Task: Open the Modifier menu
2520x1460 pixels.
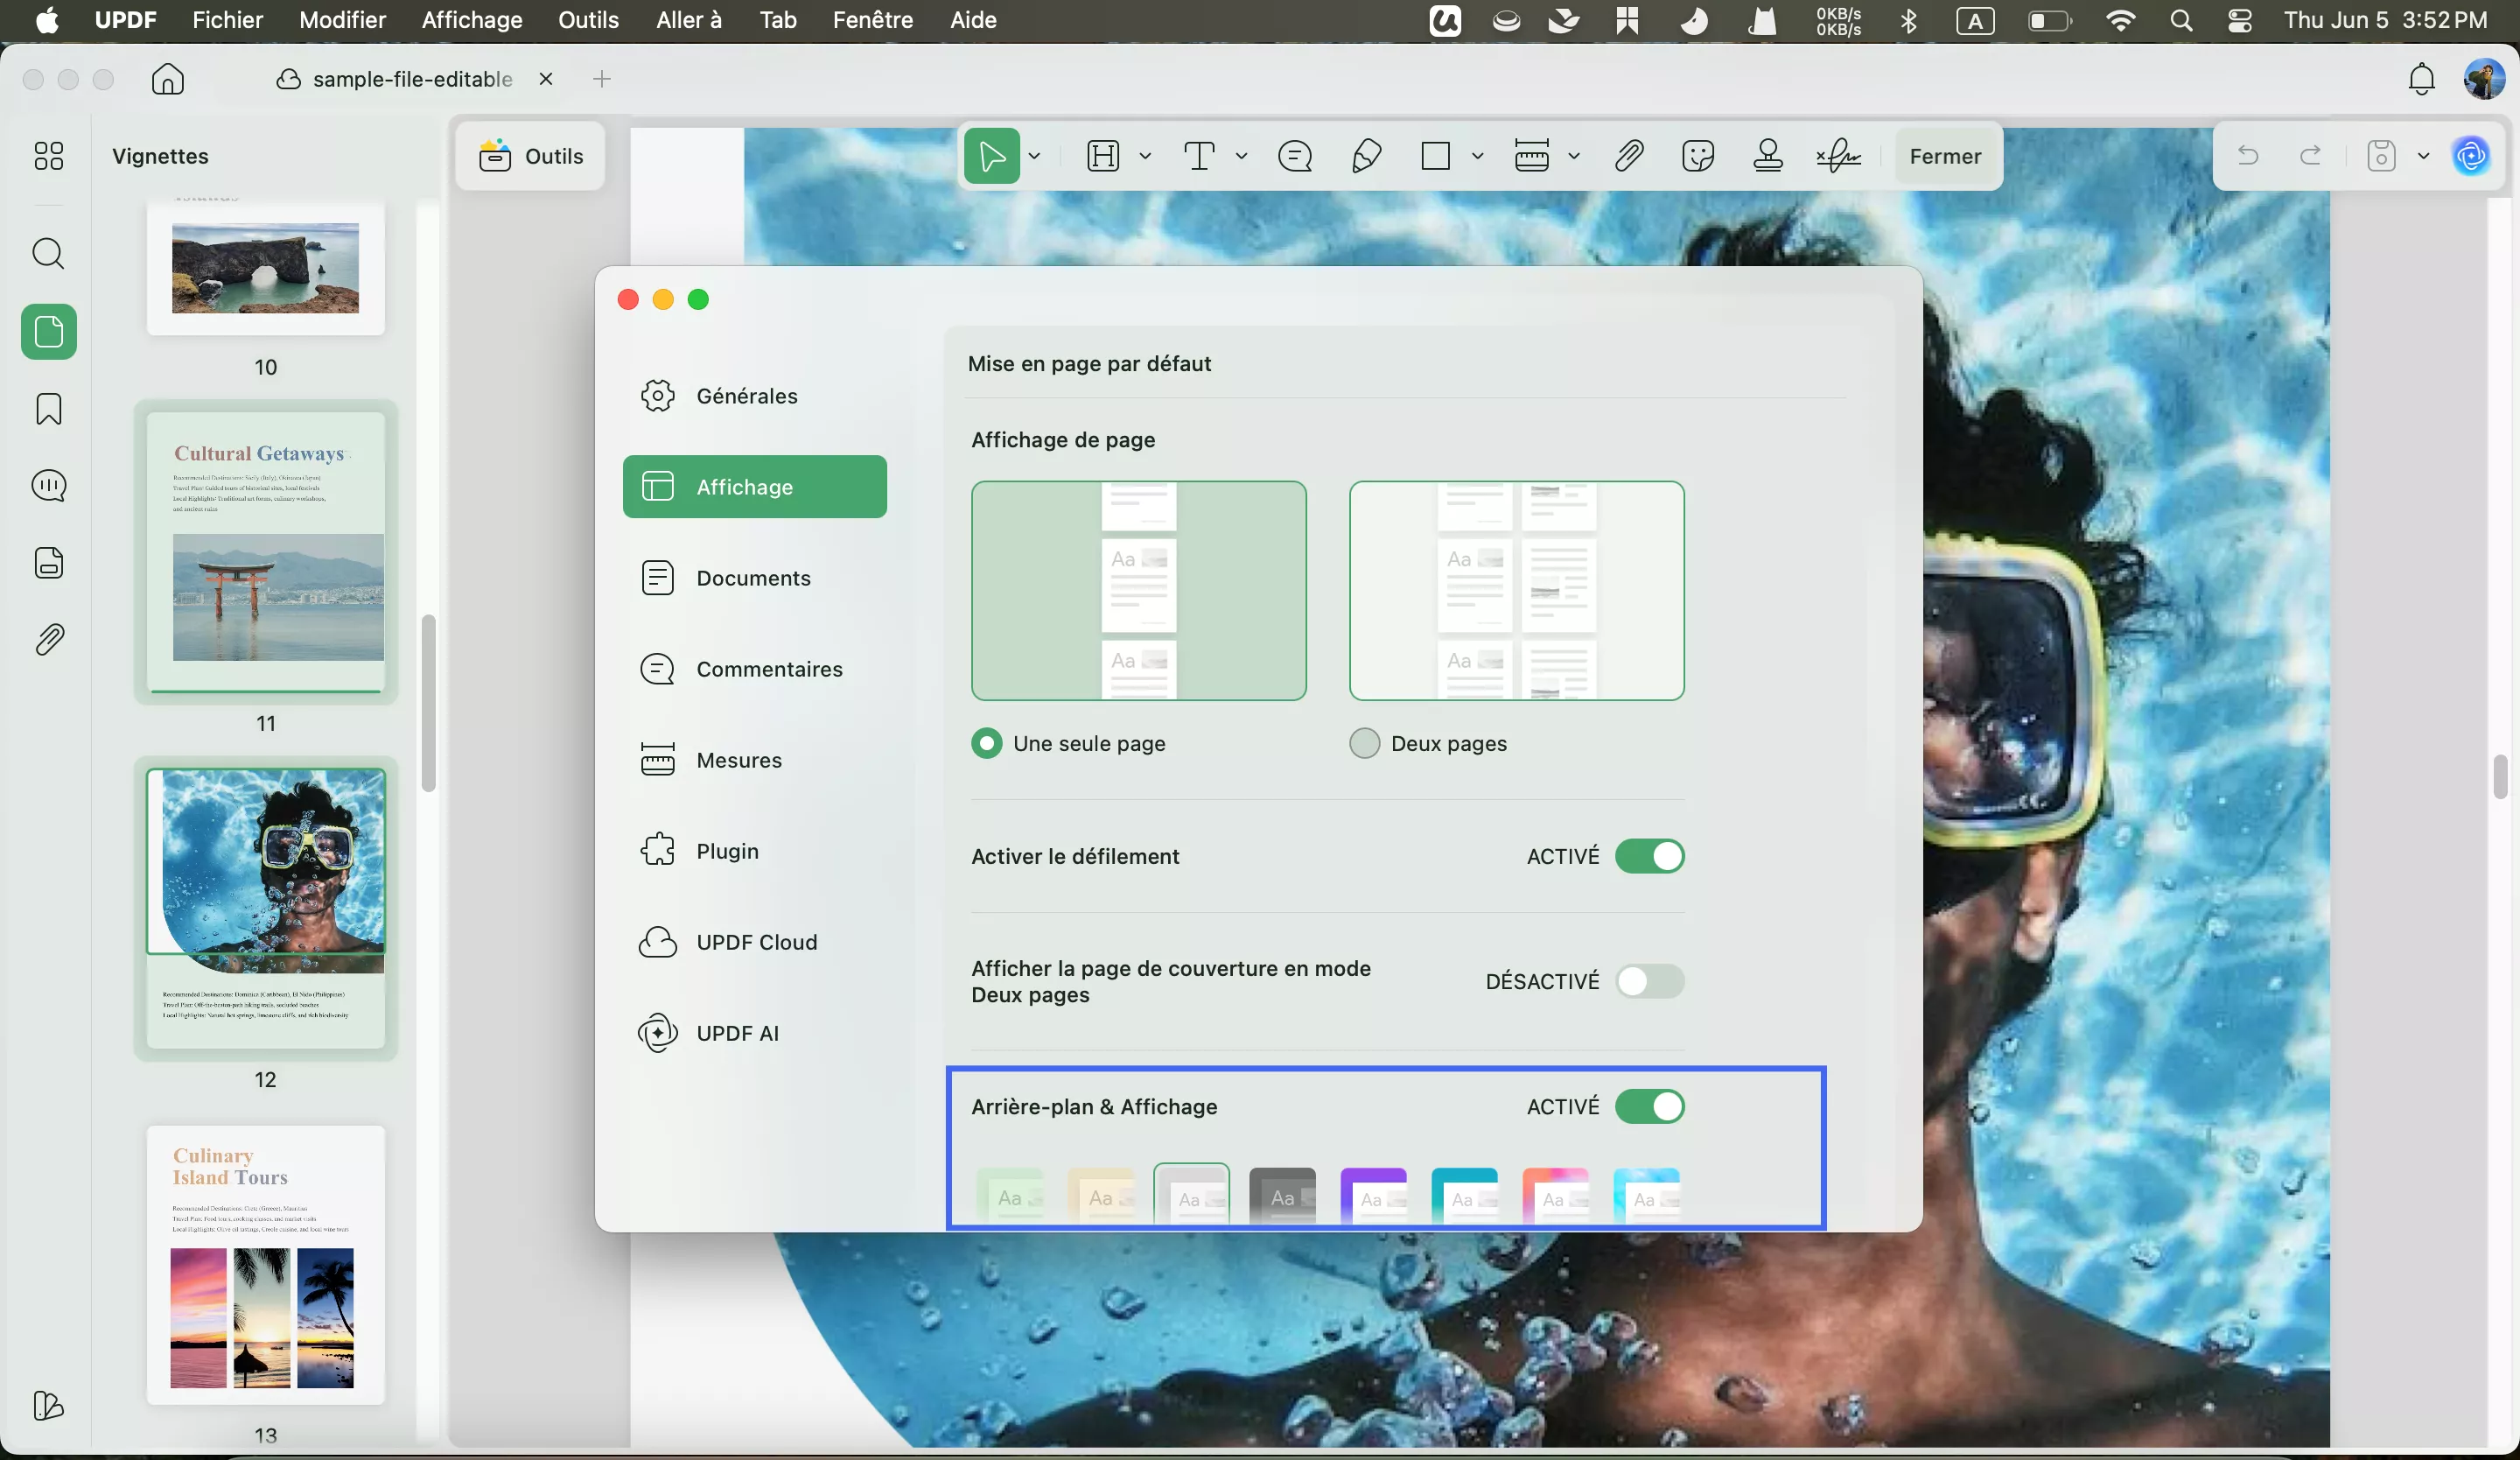Action: 342,20
